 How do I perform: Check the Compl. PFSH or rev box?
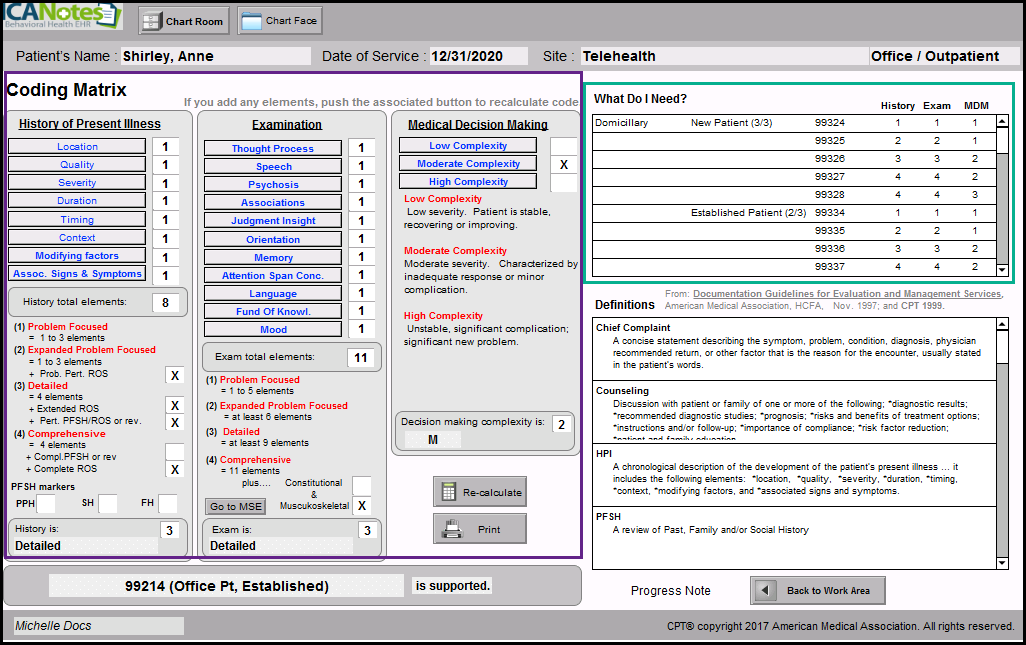[x=174, y=452]
